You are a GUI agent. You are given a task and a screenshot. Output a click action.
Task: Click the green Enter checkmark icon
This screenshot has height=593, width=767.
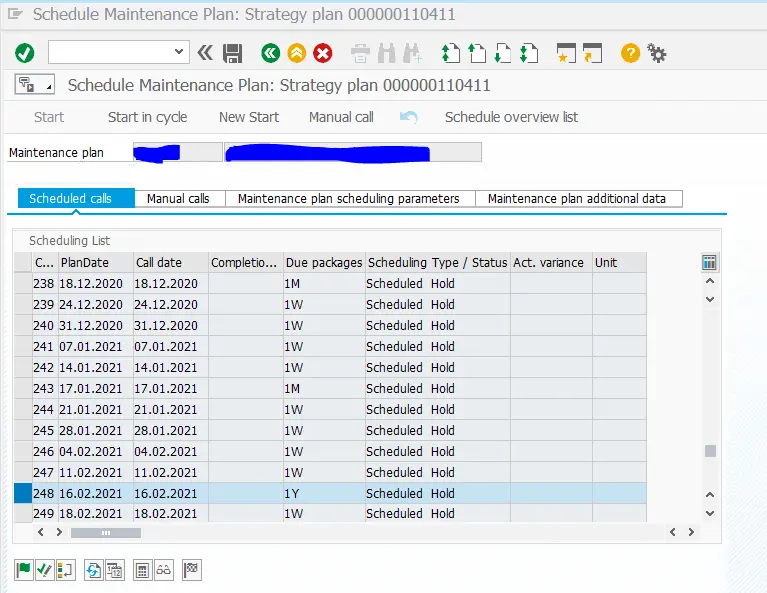click(x=24, y=53)
